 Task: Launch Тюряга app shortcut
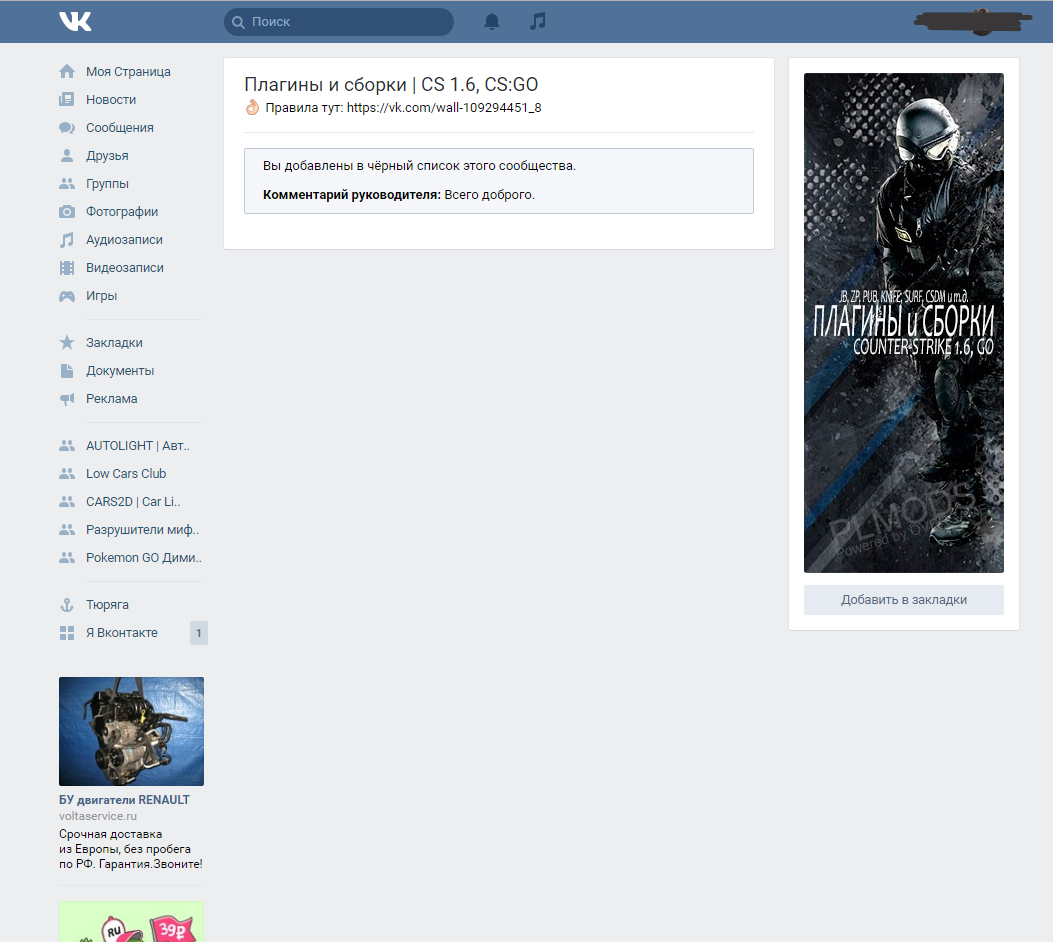(107, 605)
